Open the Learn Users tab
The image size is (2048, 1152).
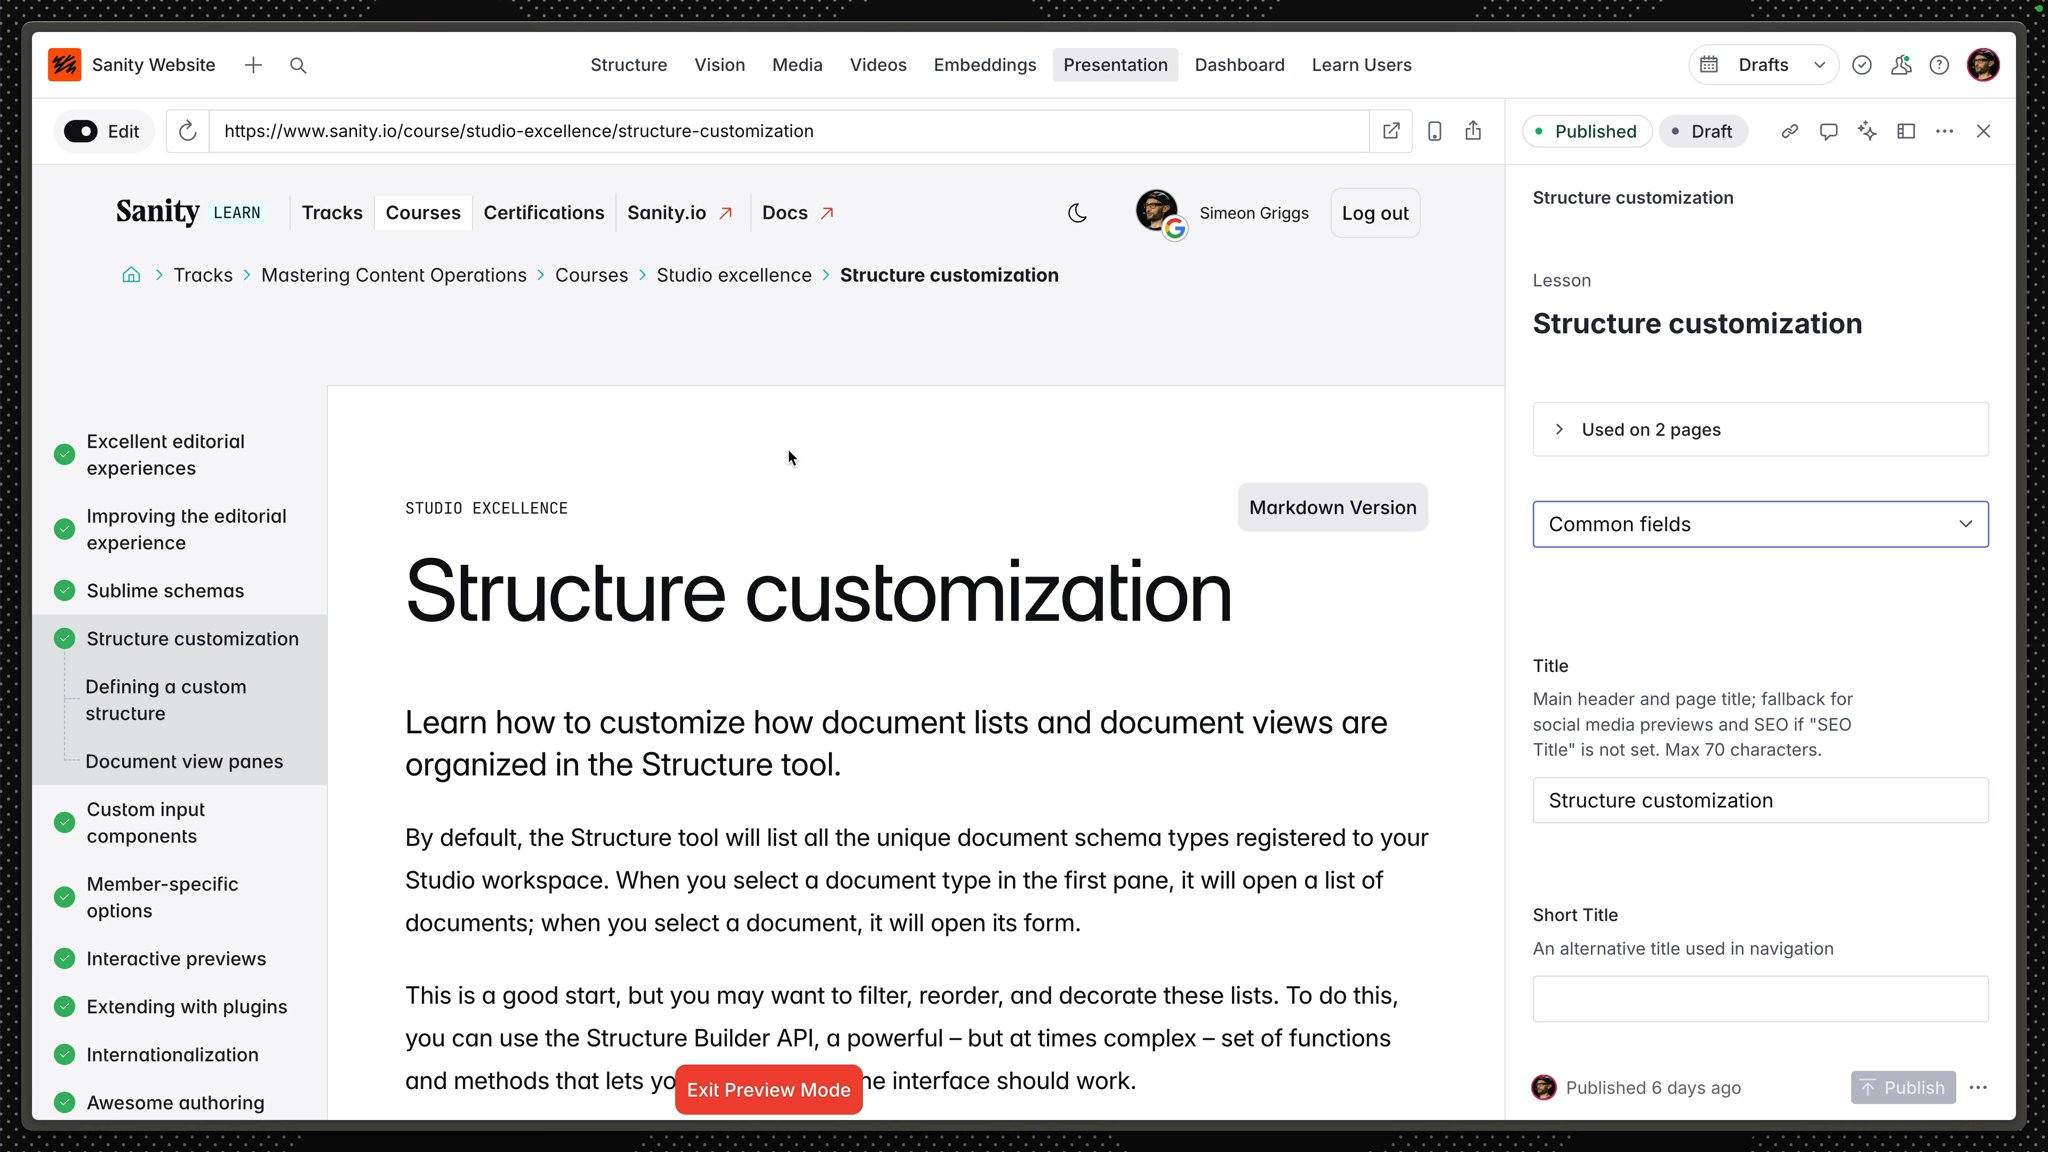pyautogui.click(x=1361, y=65)
